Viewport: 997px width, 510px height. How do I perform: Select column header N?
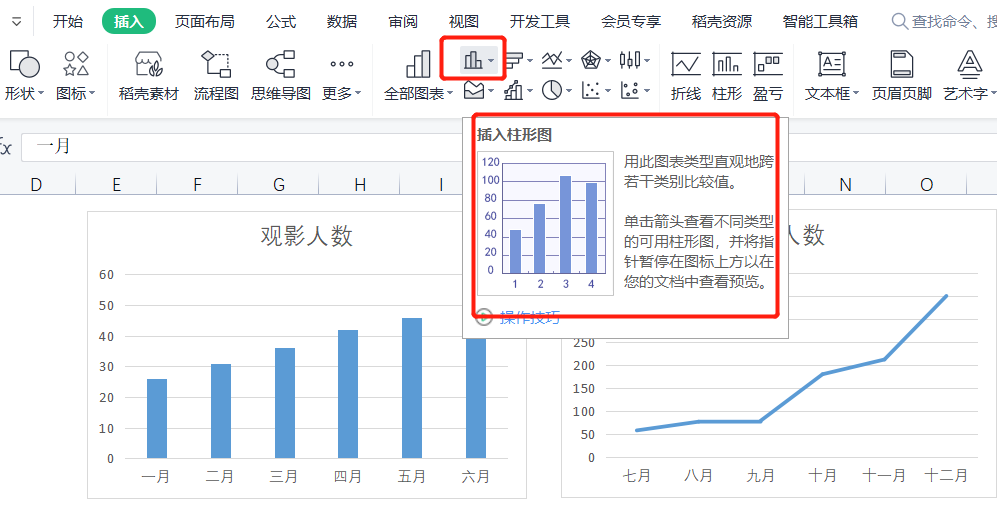pyautogui.click(x=845, y=184)
